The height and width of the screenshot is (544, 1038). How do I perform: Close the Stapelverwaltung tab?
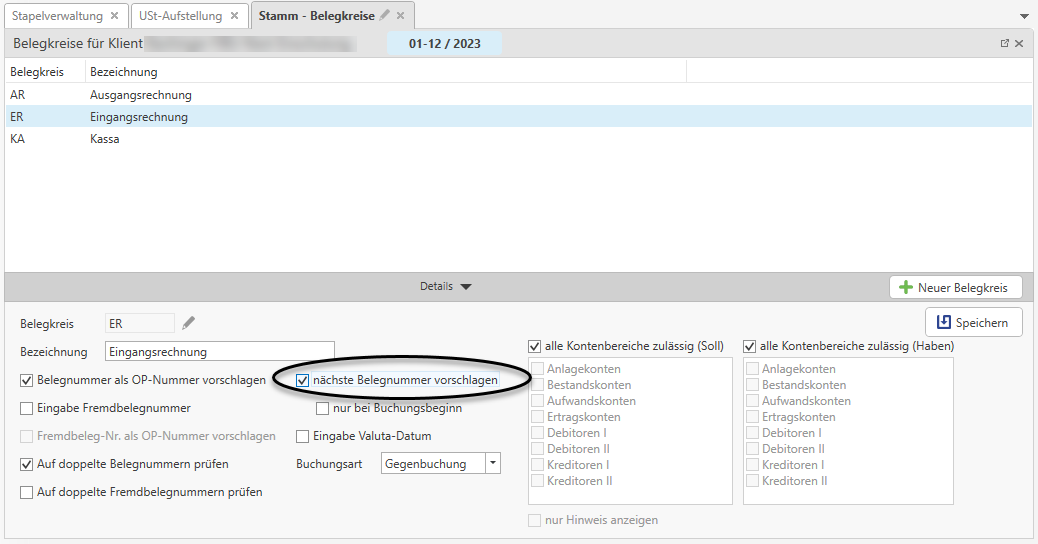click(114, 16)
